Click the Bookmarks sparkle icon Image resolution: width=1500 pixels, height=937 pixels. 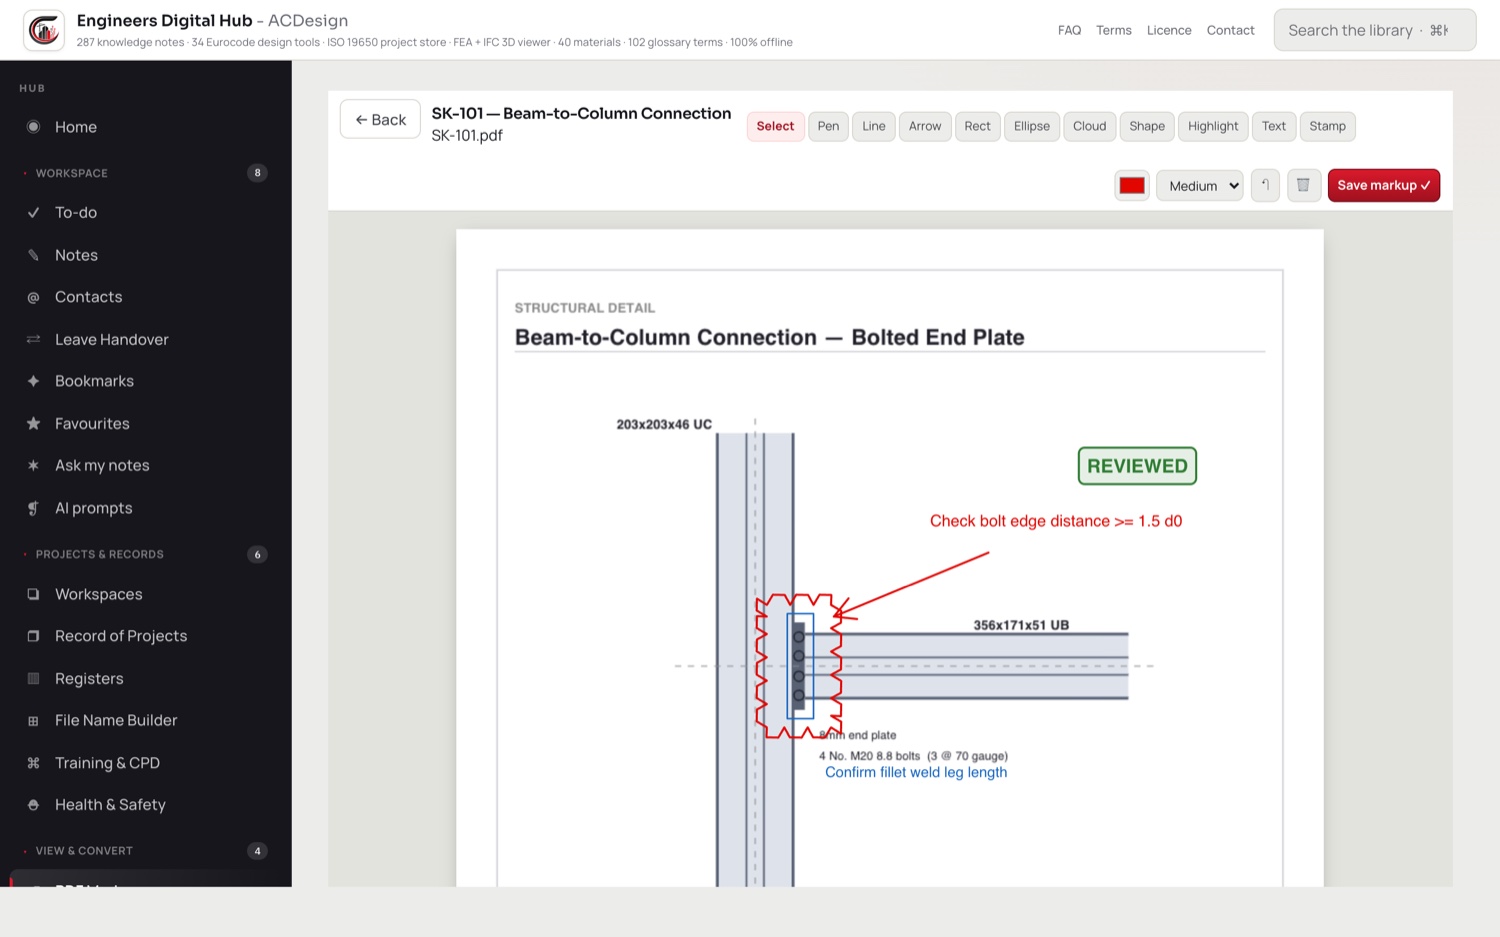pyautogui.click(x=33, y=381)
